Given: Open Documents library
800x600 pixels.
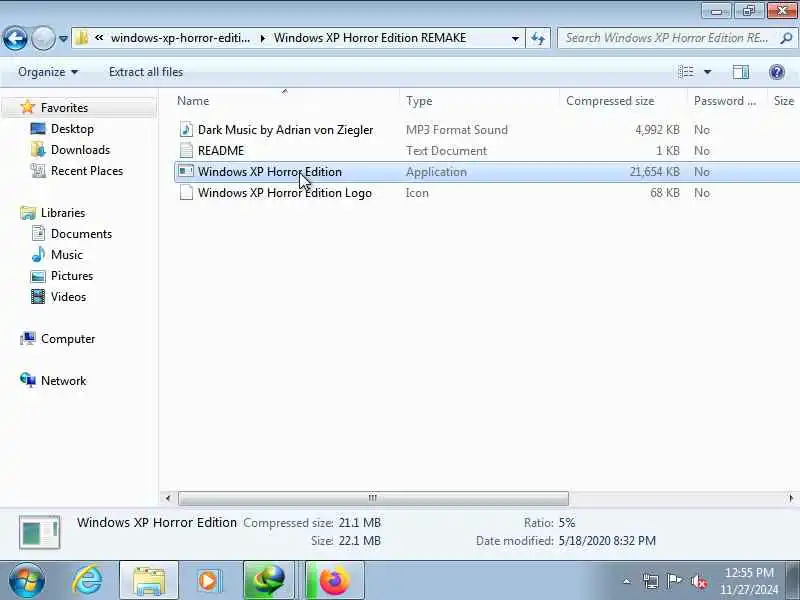Looking at the screenshot, I should pos(81,234).
